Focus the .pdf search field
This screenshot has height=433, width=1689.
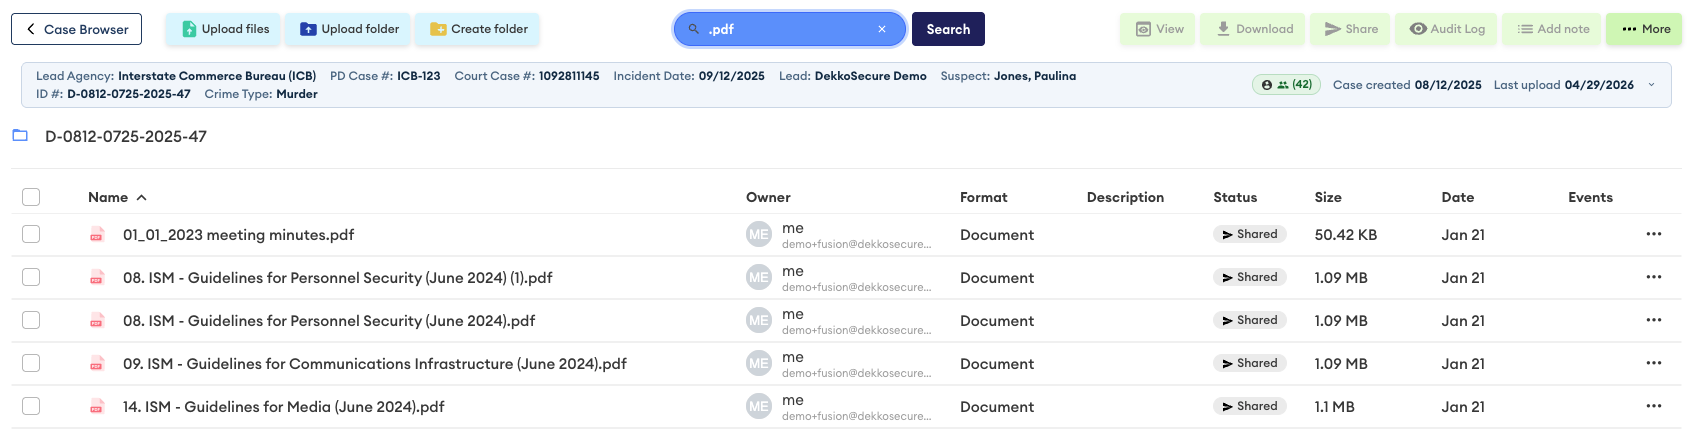pyautogui.click(x=789, y=29)
